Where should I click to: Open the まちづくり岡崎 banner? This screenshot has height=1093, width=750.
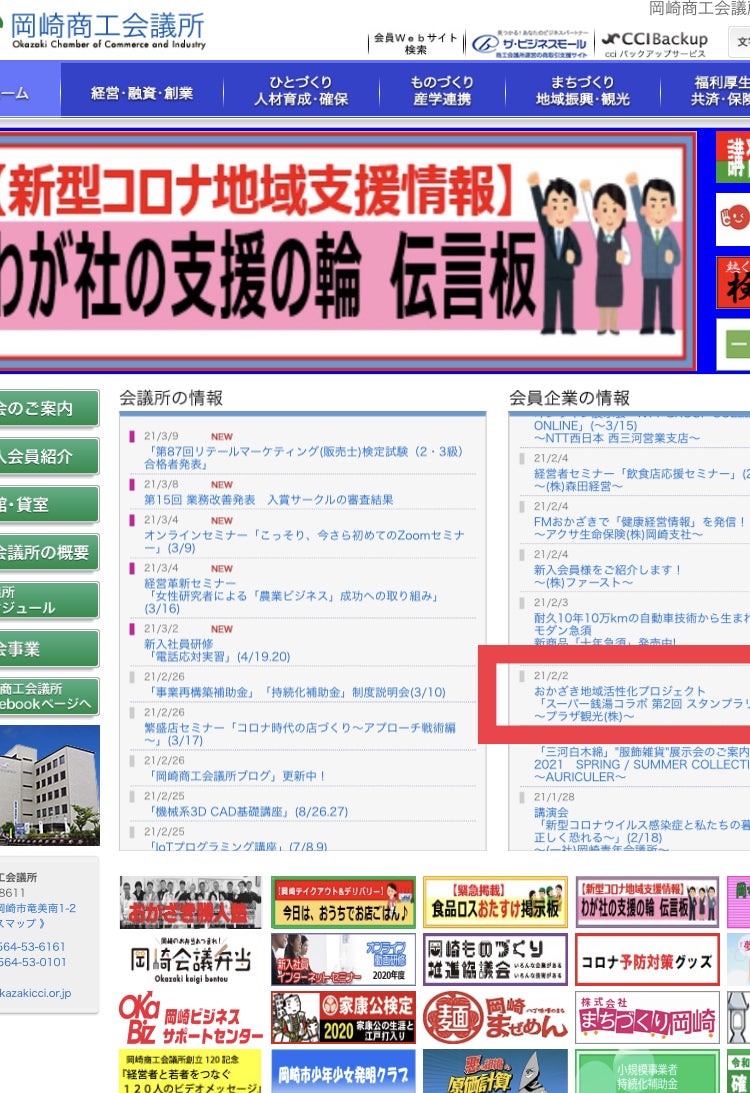click(x=647, y=1016)
